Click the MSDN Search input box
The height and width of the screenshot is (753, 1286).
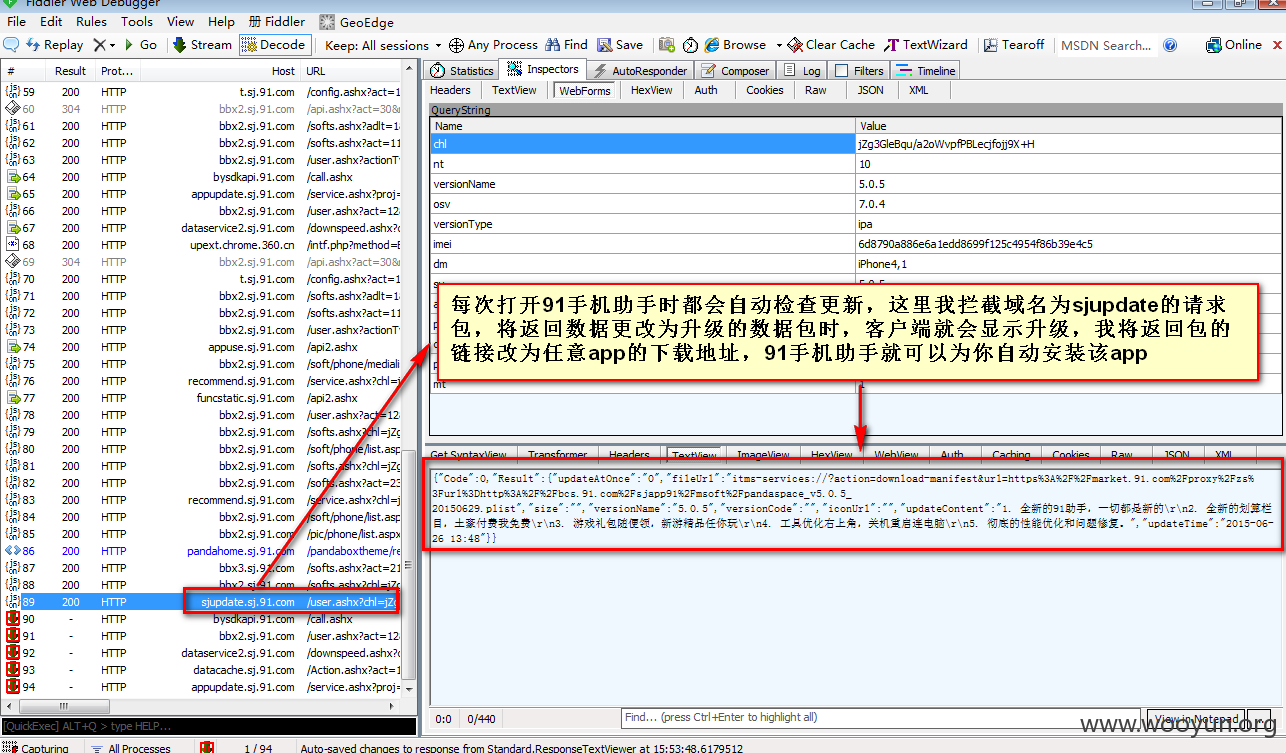pyautogui.click(x=1106, y=45)
